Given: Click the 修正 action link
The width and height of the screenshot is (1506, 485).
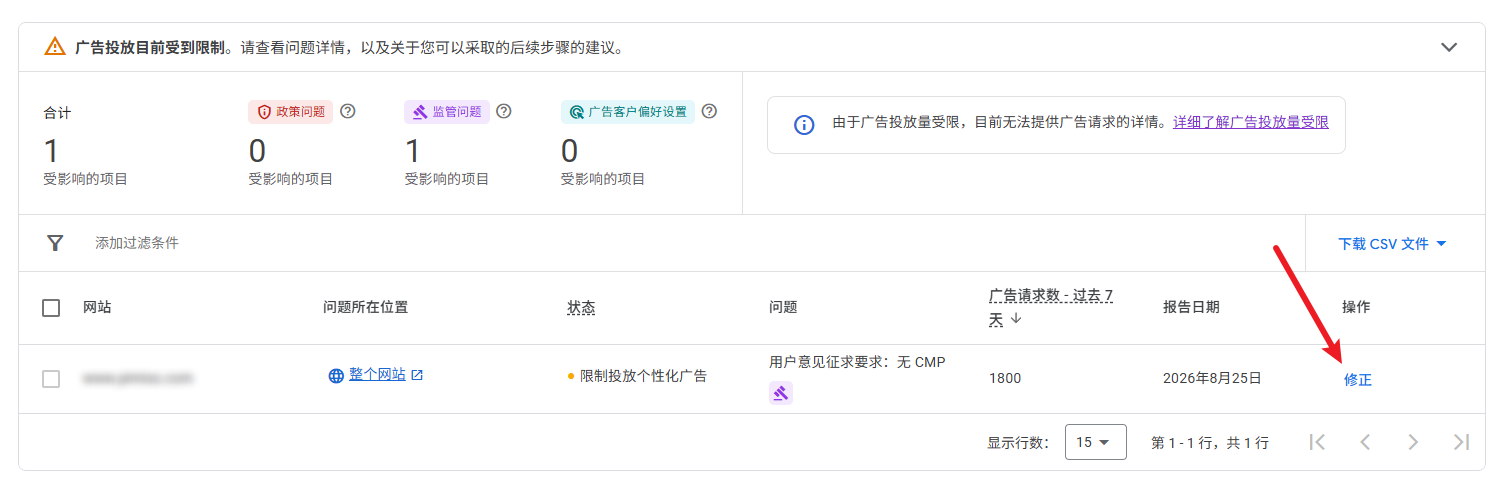Looking at the screenshot, I should [x=1358, y=380].
